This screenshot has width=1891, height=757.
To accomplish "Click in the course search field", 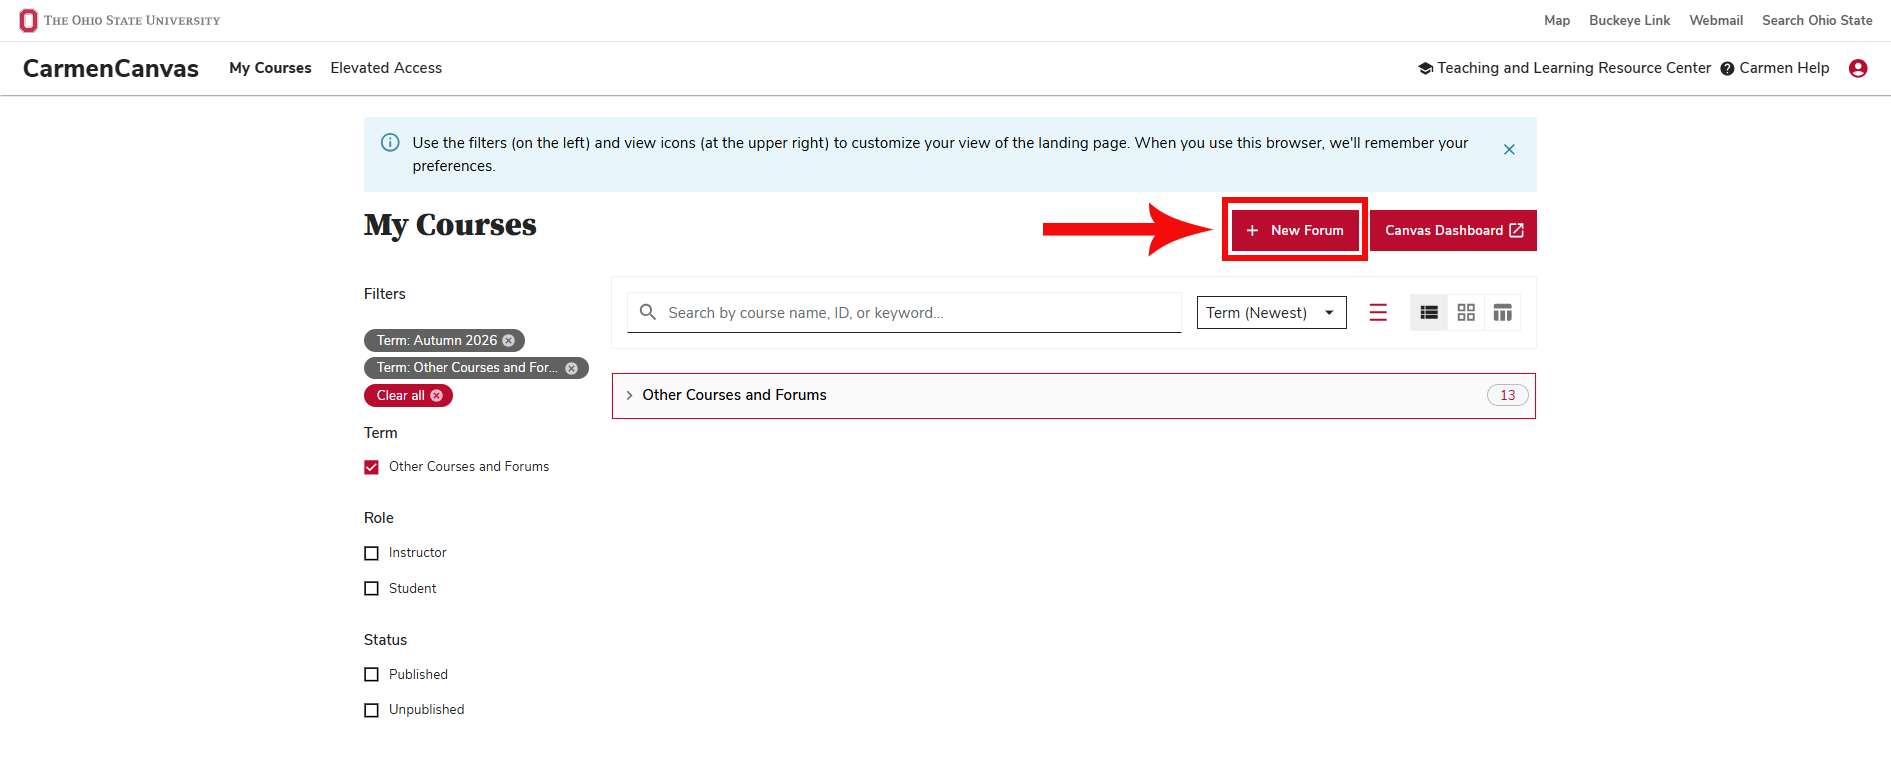I will (x=904, y=313).
